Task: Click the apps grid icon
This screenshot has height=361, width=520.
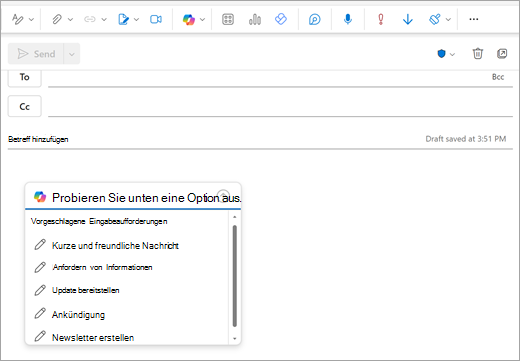Action: [228, 19]
